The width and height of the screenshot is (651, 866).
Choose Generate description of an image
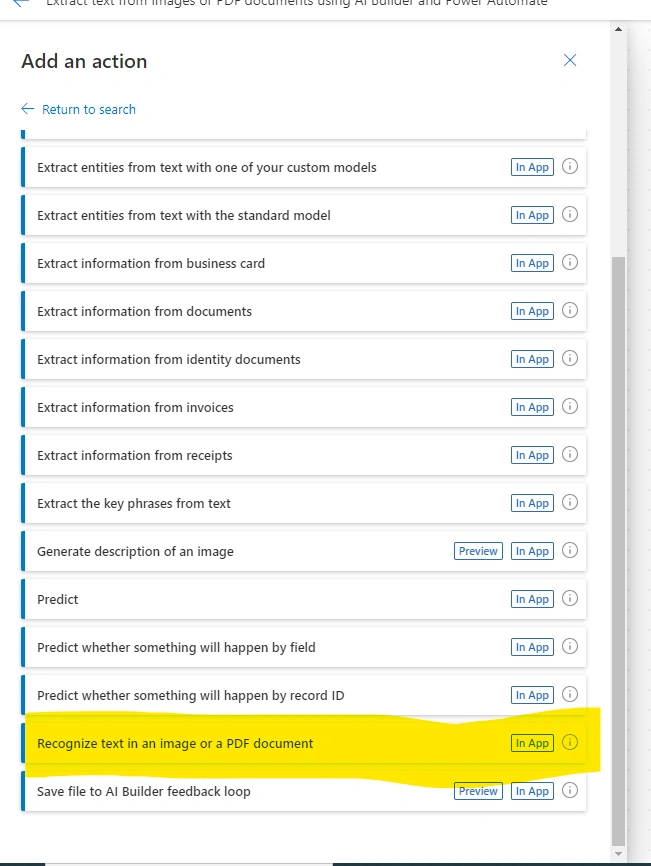click(304, 551)
